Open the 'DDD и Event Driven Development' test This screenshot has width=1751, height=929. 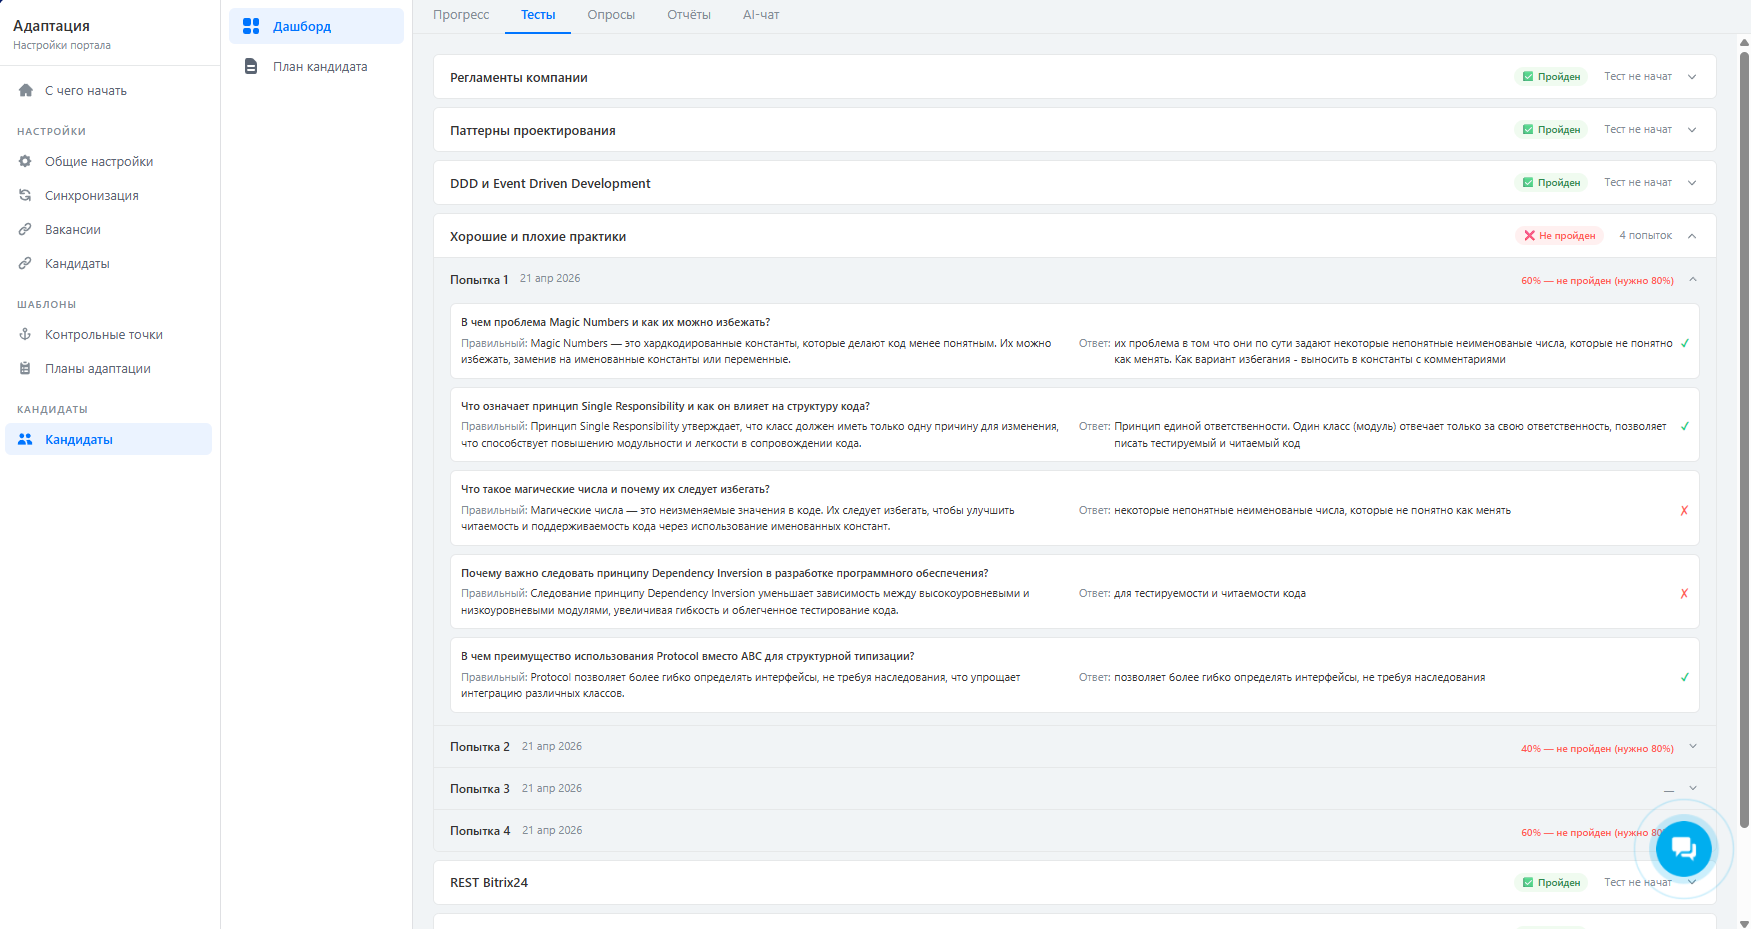click(x=550, y=184)
